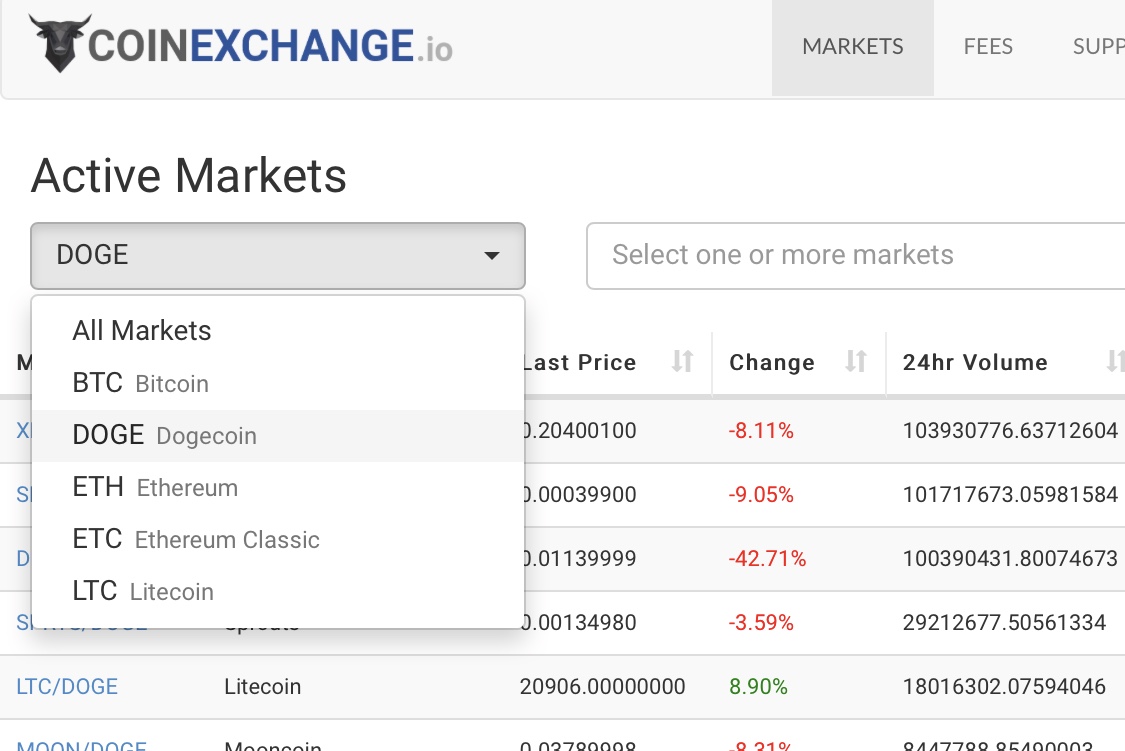This screenshot has height=751, width=1125.
Task: Click the Change header text
Action: (772, 362)
